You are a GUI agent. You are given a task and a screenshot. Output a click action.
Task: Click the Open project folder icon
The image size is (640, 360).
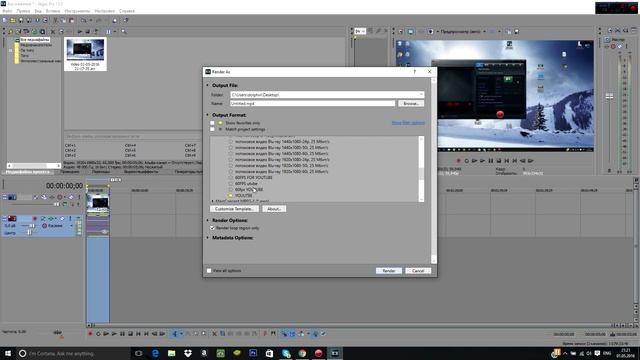(13, 20)
